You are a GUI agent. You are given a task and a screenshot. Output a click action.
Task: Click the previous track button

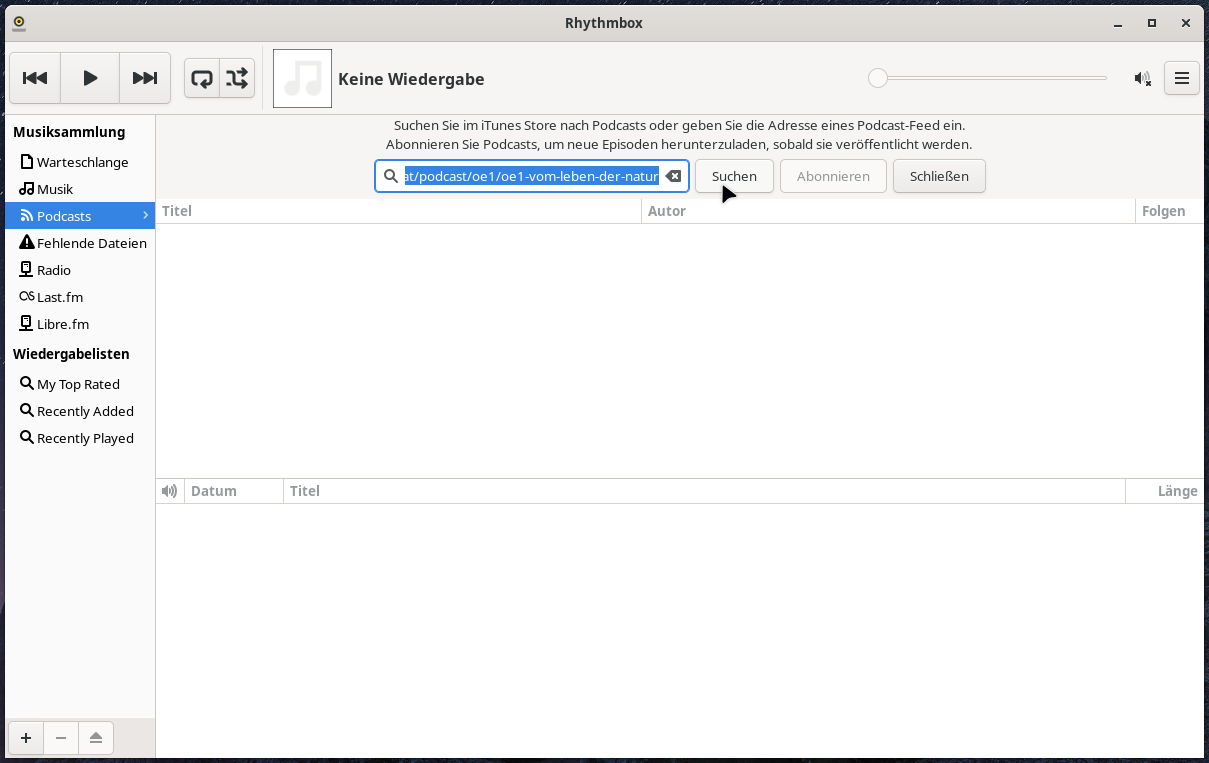pyautogui.click(x=35, y=78)
